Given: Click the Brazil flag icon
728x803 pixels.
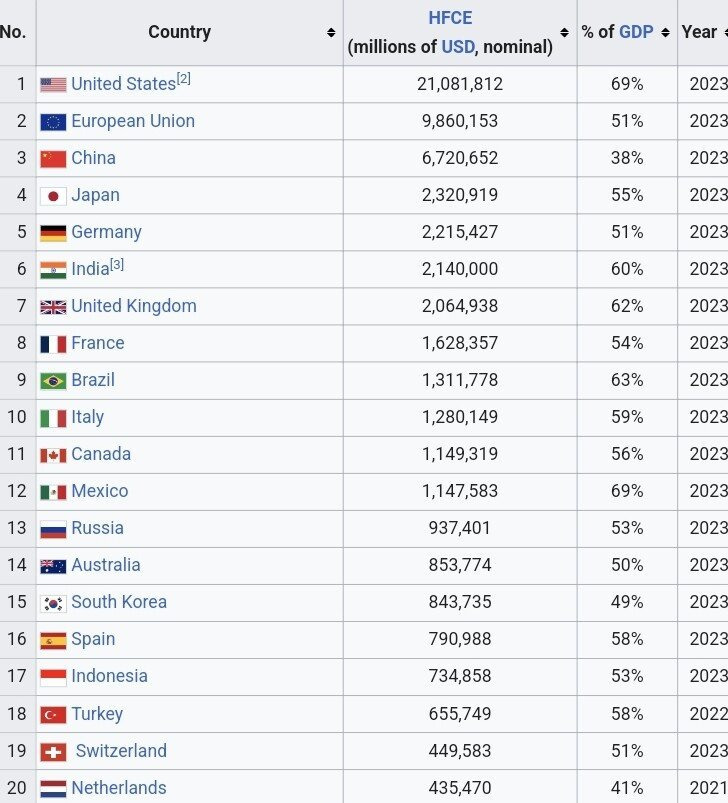Looking at the screenshot, I should point(53,381).
